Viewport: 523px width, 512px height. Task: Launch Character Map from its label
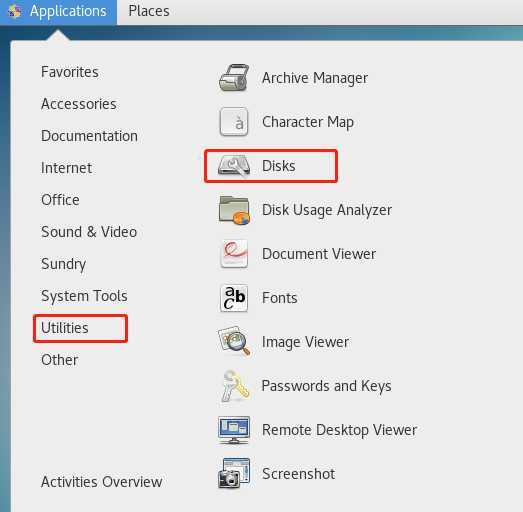[x=308, y=122]
